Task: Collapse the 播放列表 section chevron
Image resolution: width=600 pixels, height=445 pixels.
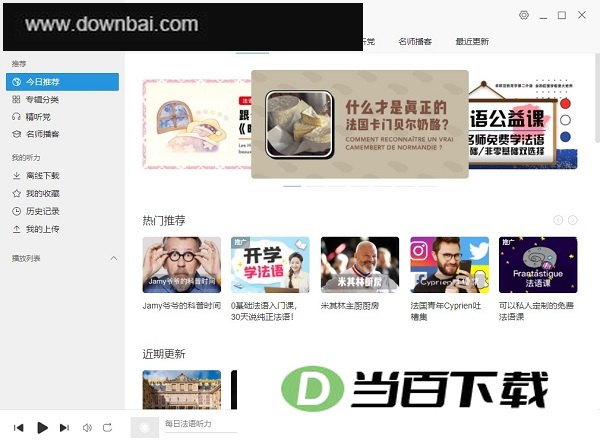Action: pos(114,258)
